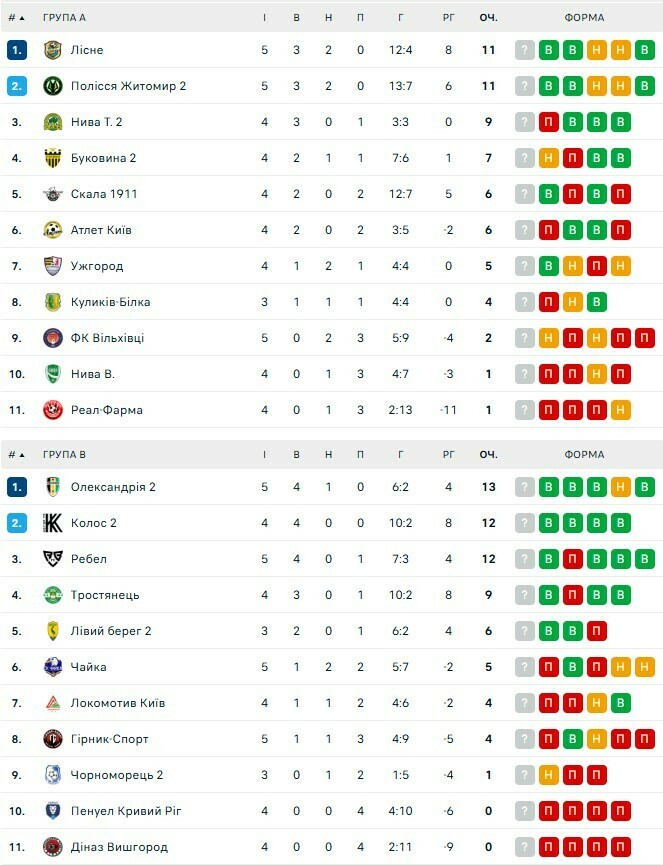Sort Група А by ОЧ. points header

click(x=488, y=18)
